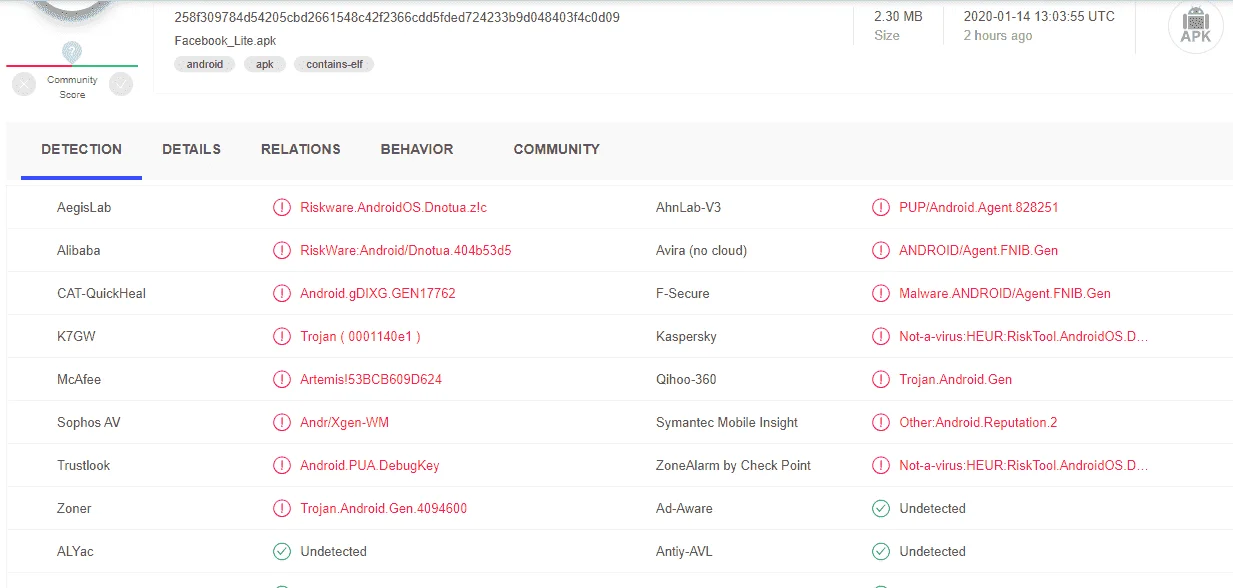Click the alert icon beside Malware.ANDROID/Agent.FNIB.Gen

click(x=881, y=293)
